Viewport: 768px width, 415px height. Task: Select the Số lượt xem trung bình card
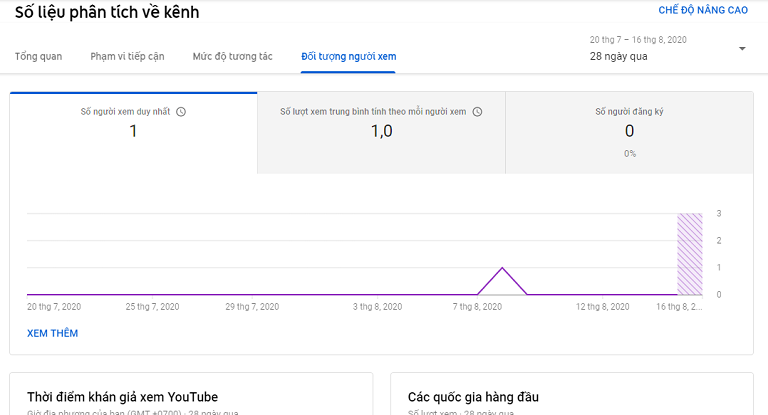pos(381,133)
